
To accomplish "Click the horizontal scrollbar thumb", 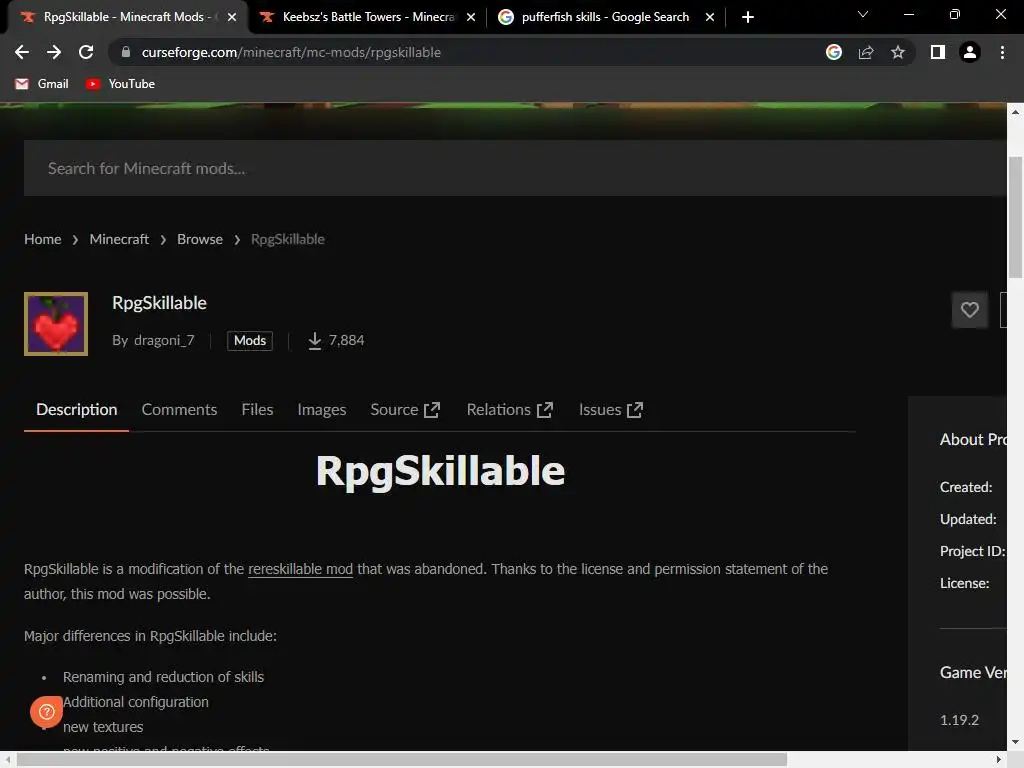I will [x=402, y=760].
